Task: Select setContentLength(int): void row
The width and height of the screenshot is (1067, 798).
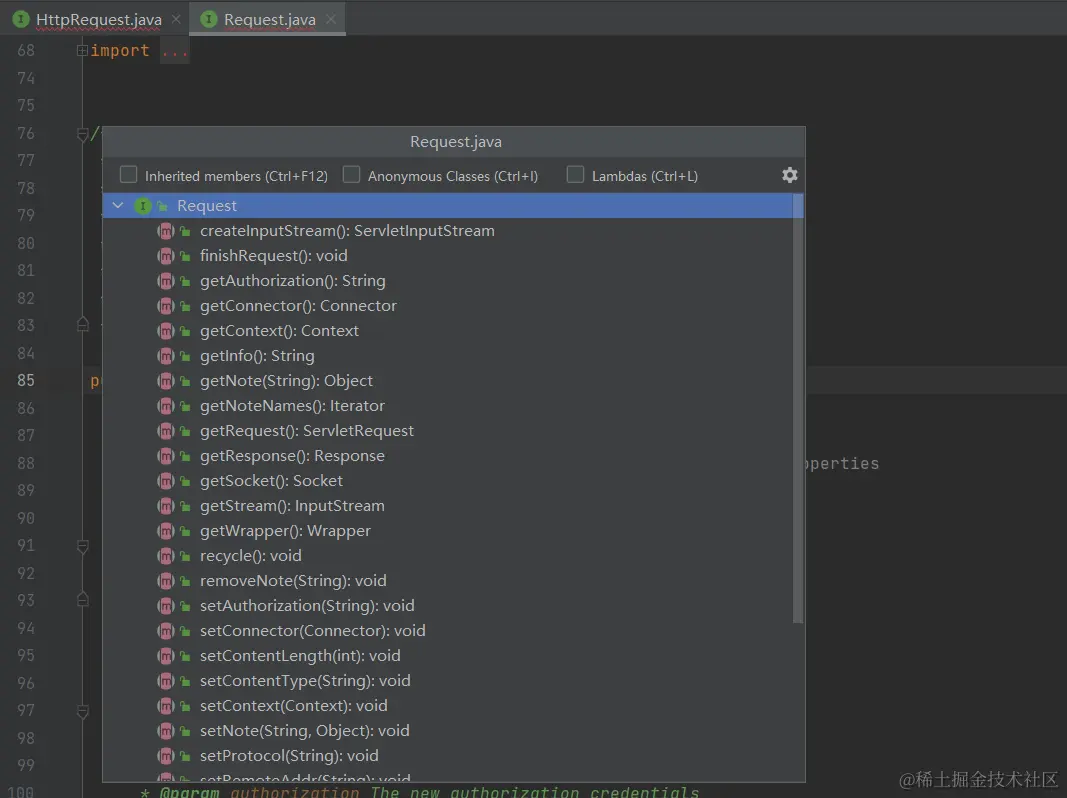Action: [448, 656]
